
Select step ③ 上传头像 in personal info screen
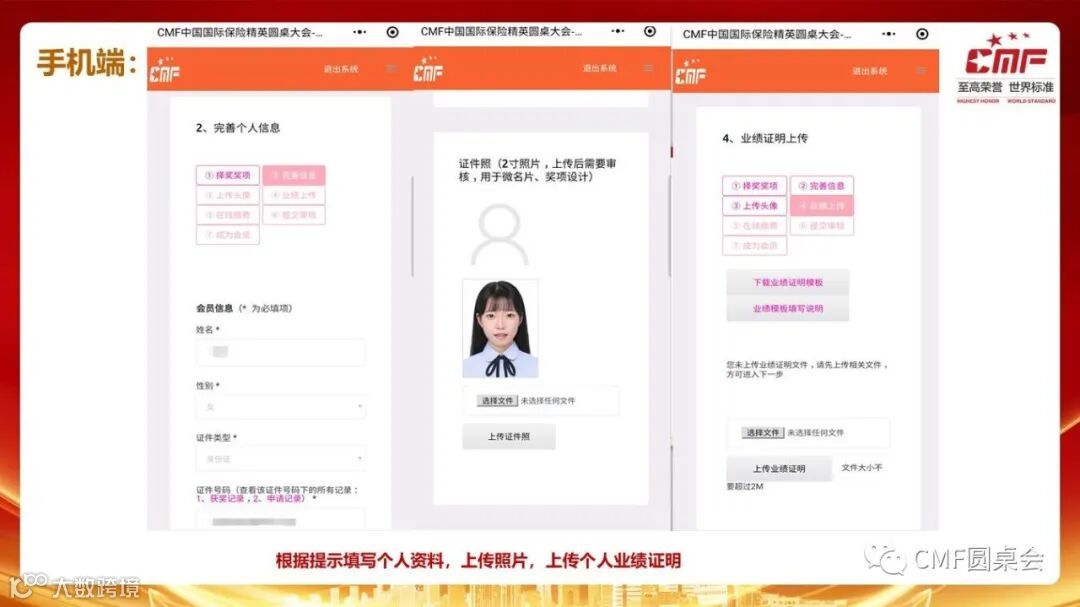coord(228,195)
